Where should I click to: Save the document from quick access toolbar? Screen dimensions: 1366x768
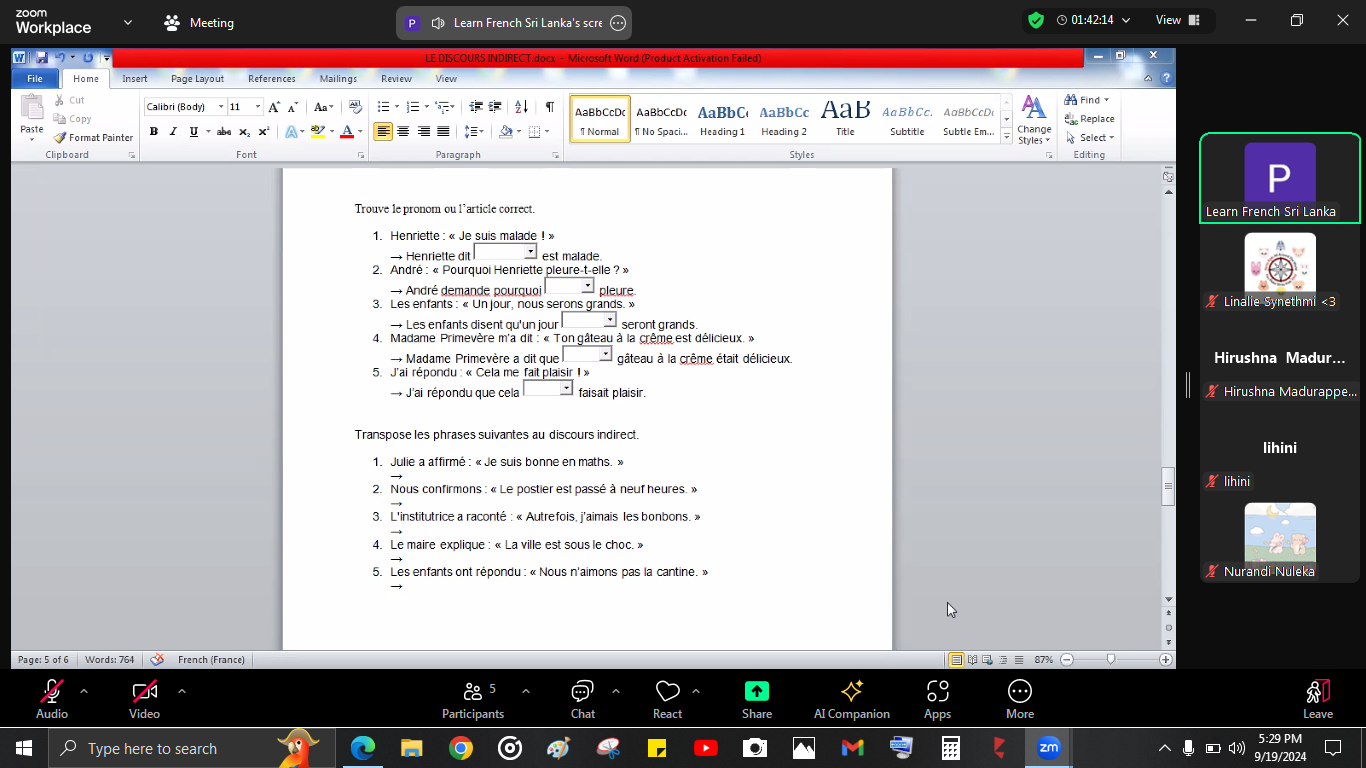(x=41, y=58)
